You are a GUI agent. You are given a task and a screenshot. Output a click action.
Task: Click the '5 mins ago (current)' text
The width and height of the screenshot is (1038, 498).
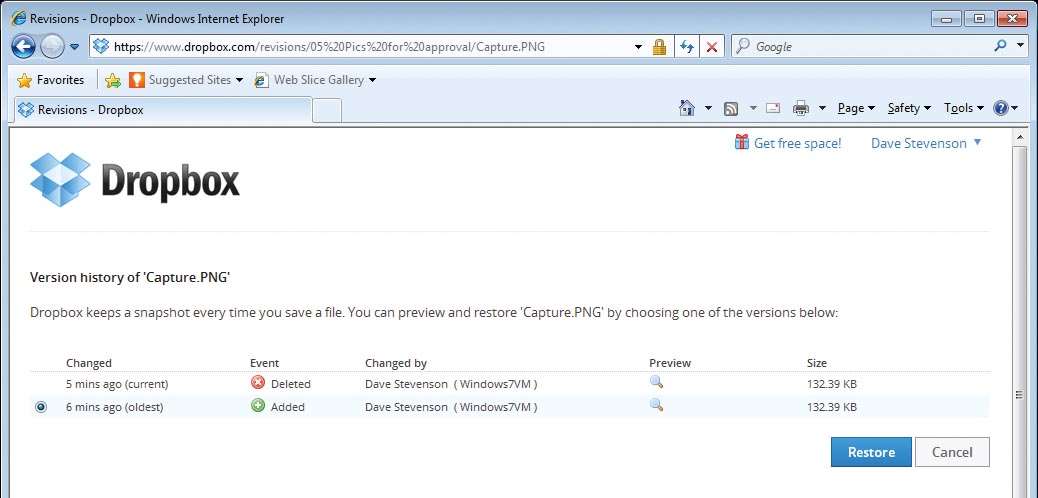(x=117, y=384)
